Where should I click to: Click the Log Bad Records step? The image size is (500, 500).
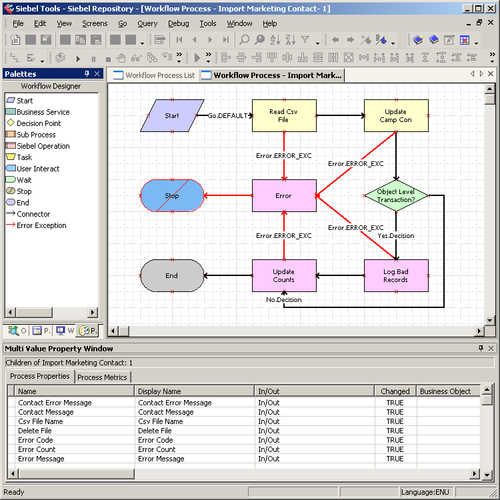point(396,275)
